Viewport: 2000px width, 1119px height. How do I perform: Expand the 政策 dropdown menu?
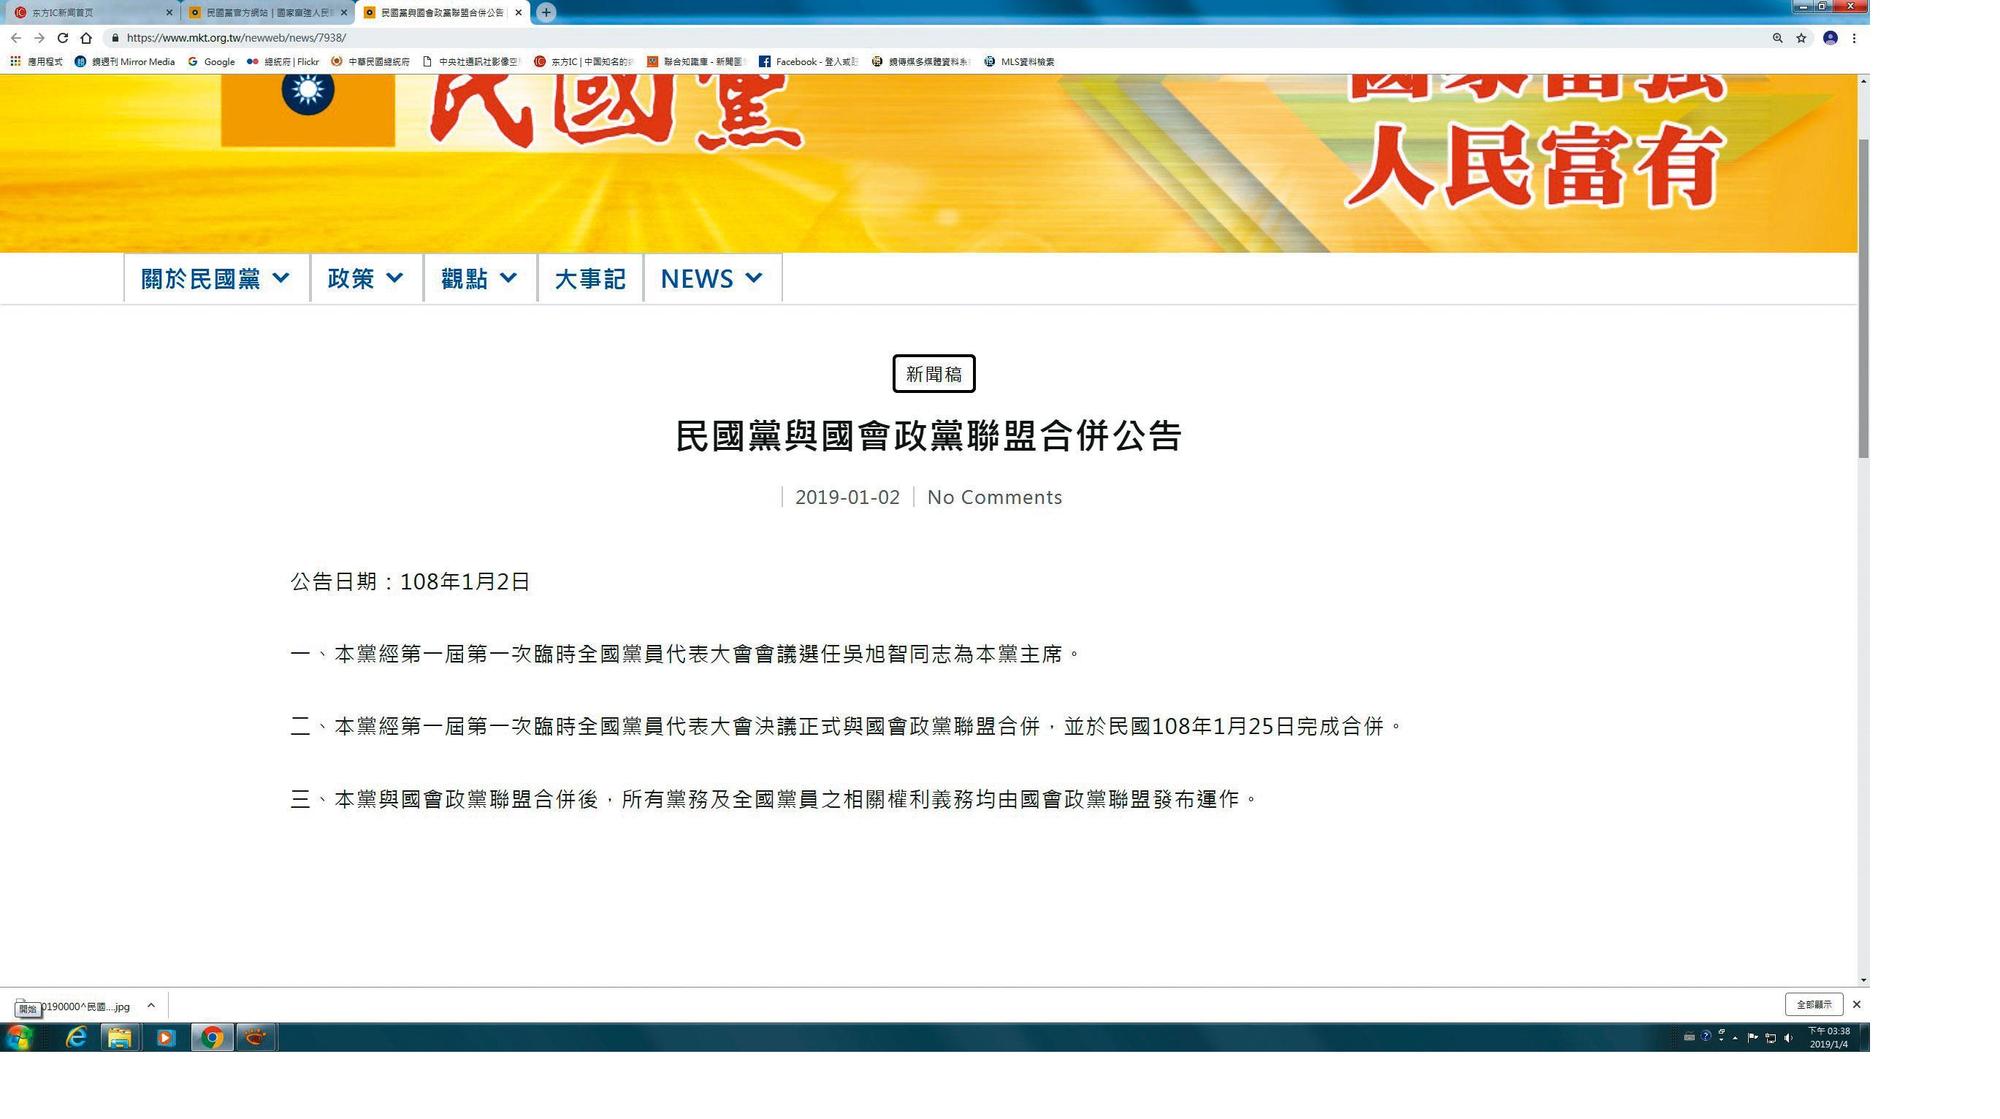pyautogui.click(x=365, y=279)
